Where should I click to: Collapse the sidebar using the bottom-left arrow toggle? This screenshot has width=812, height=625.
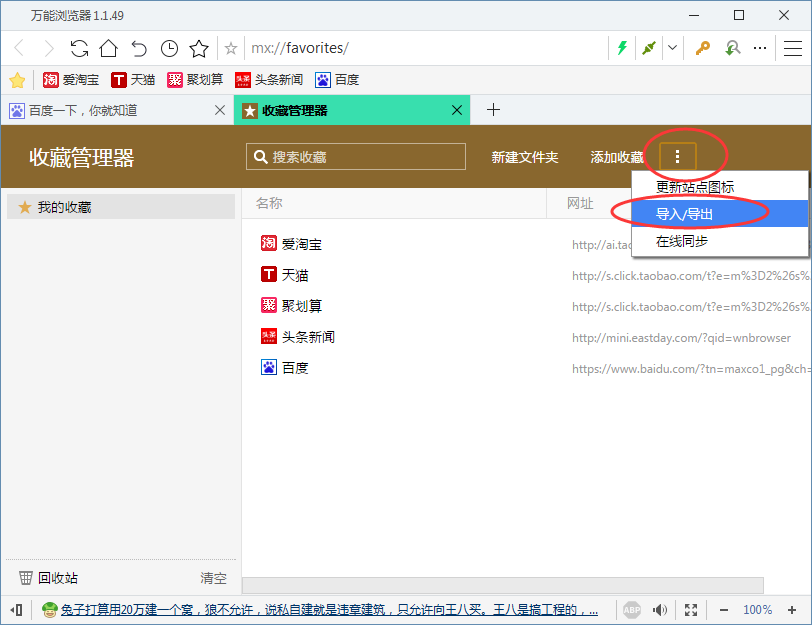[x=14, y=609]
